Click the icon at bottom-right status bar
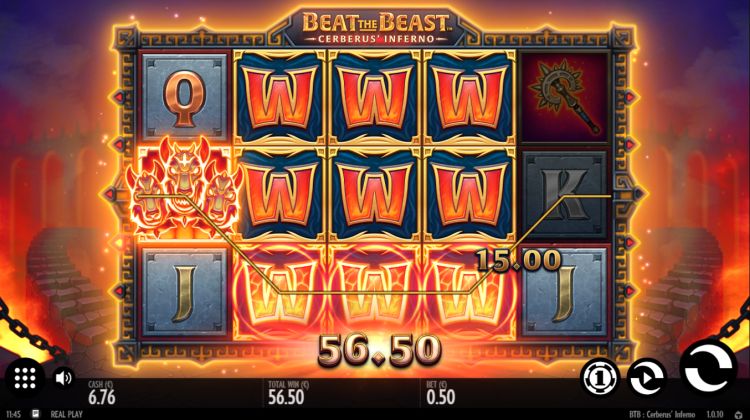Viewport: 750px width, 420px height. 739,414
